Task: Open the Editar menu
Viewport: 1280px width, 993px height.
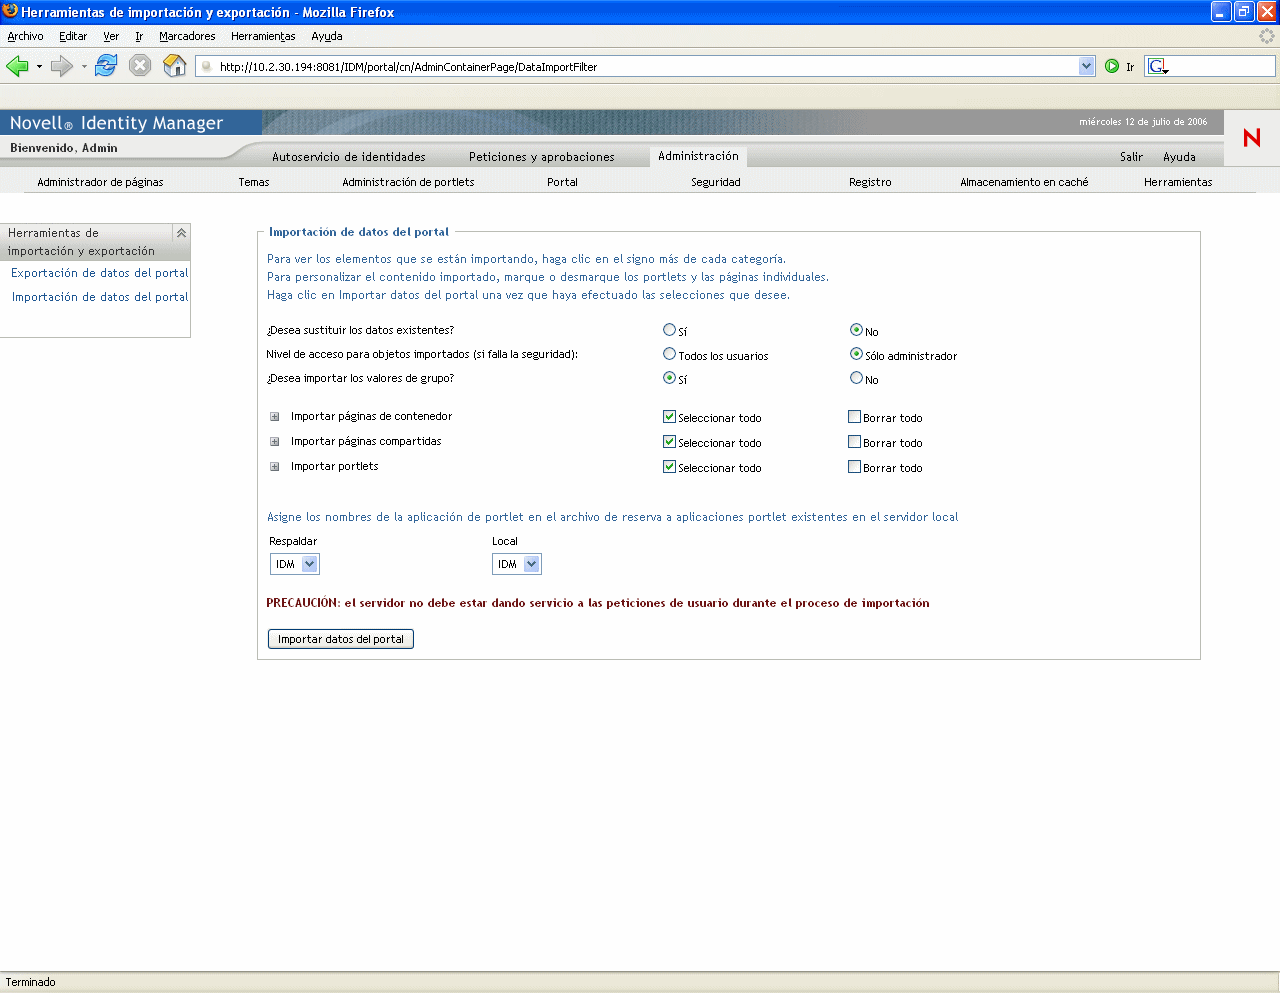Action: (x=73, y=36)
